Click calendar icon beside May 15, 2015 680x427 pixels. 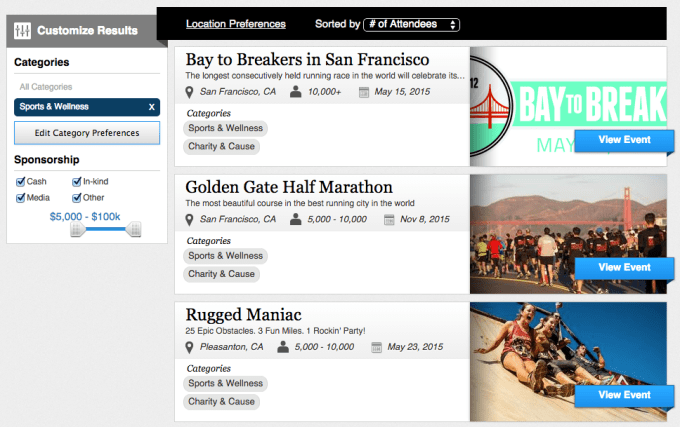[364, 92]
